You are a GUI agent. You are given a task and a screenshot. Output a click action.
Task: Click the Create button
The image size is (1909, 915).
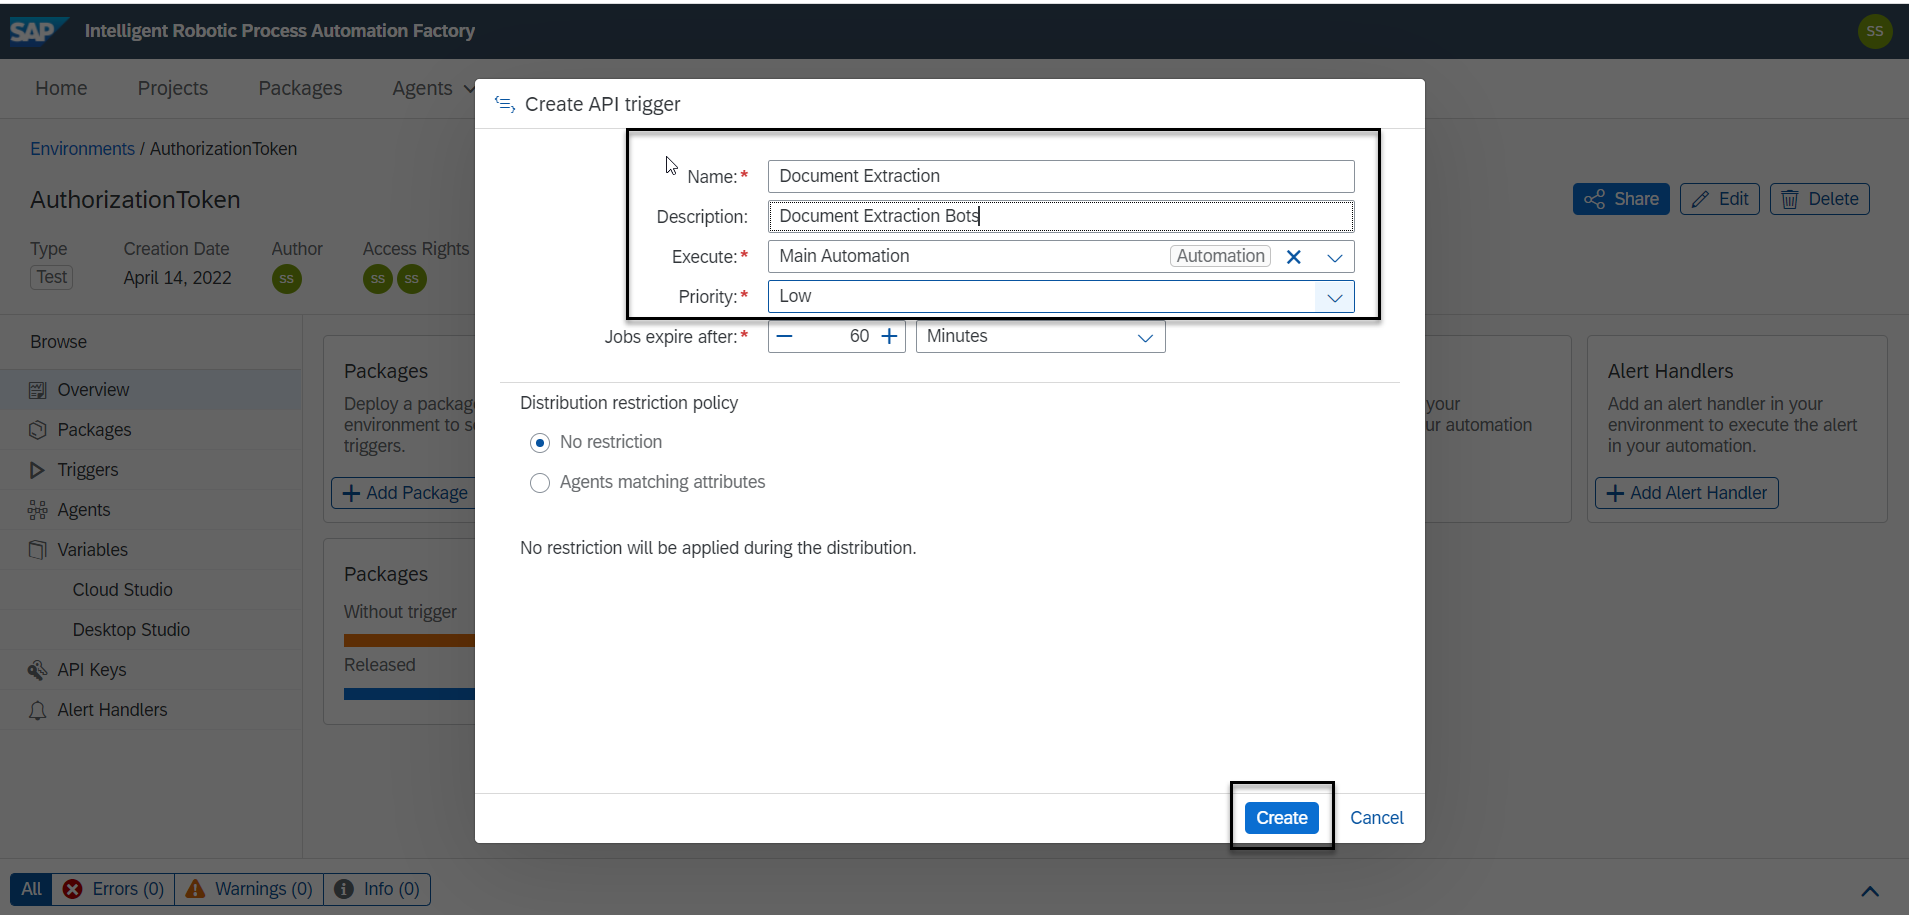coord(1282,818)
